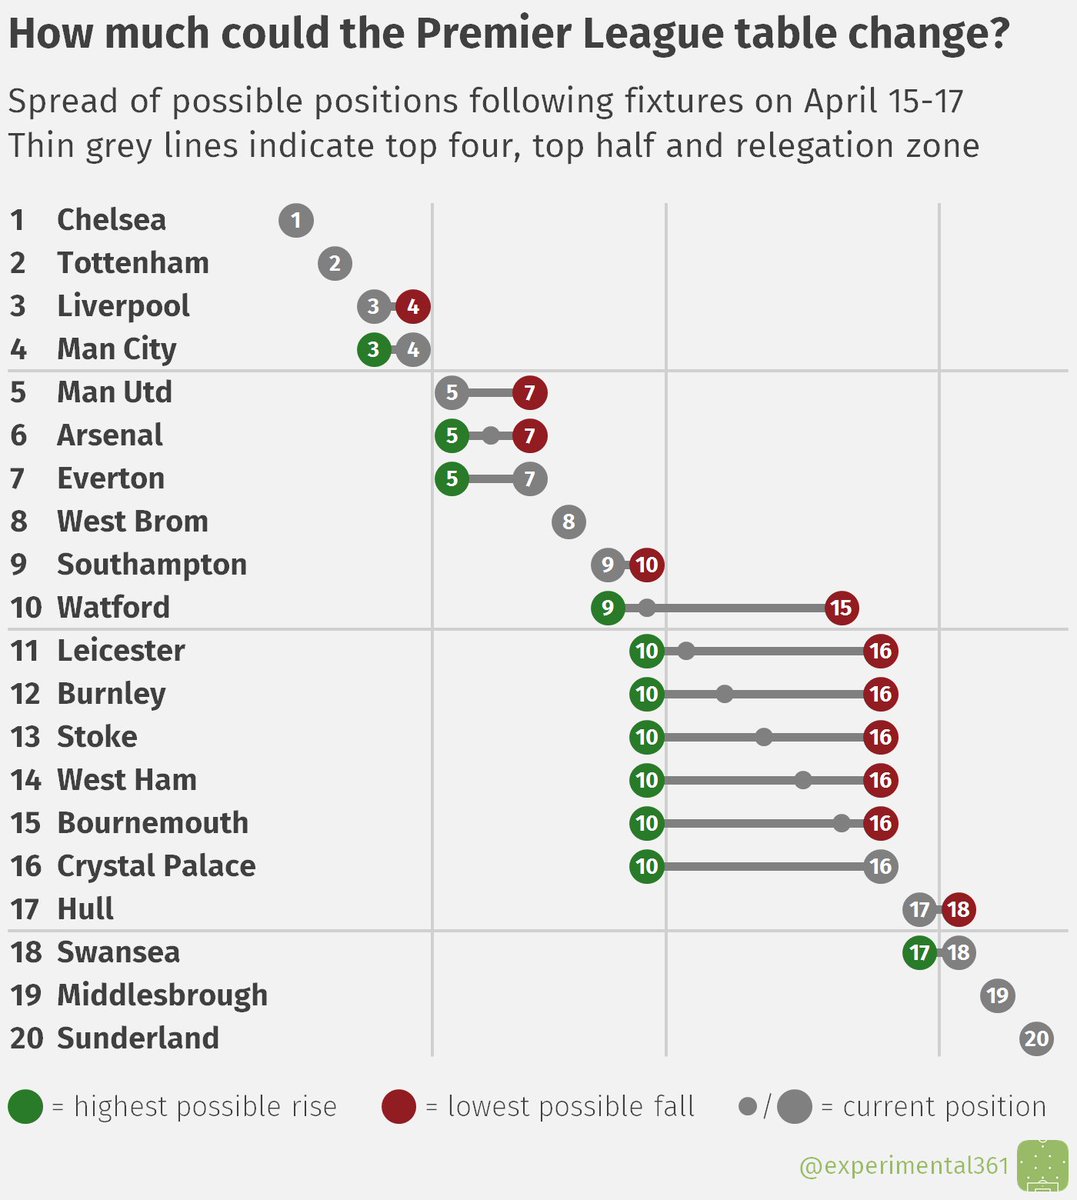Click the Bournemouth team name
The image size is (1077, 1200).
153,823
